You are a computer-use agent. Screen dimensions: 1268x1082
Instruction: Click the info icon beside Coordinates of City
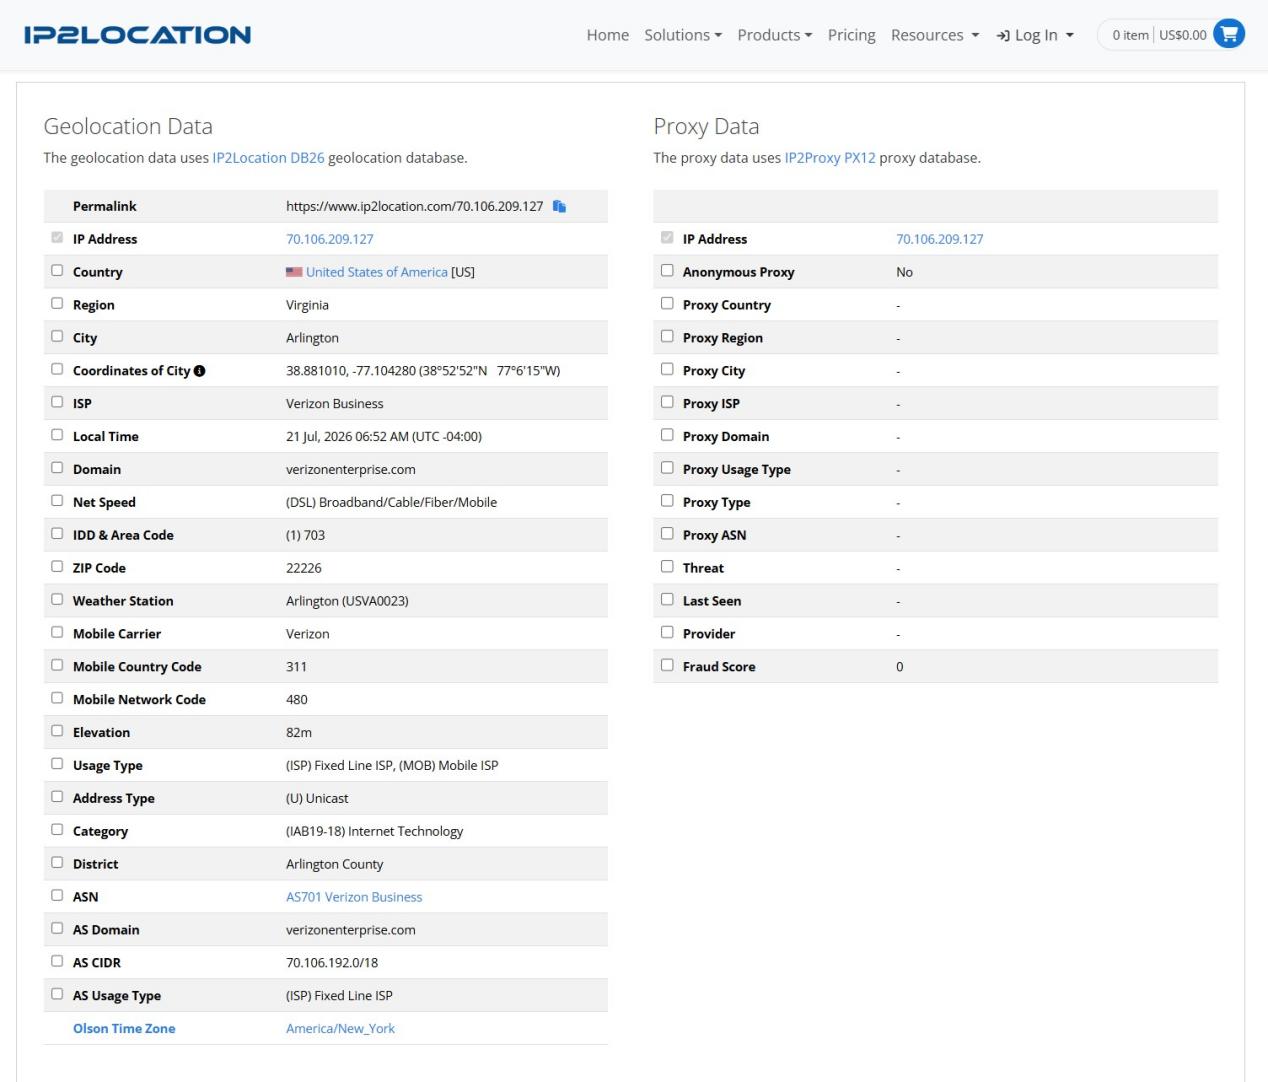199,371
